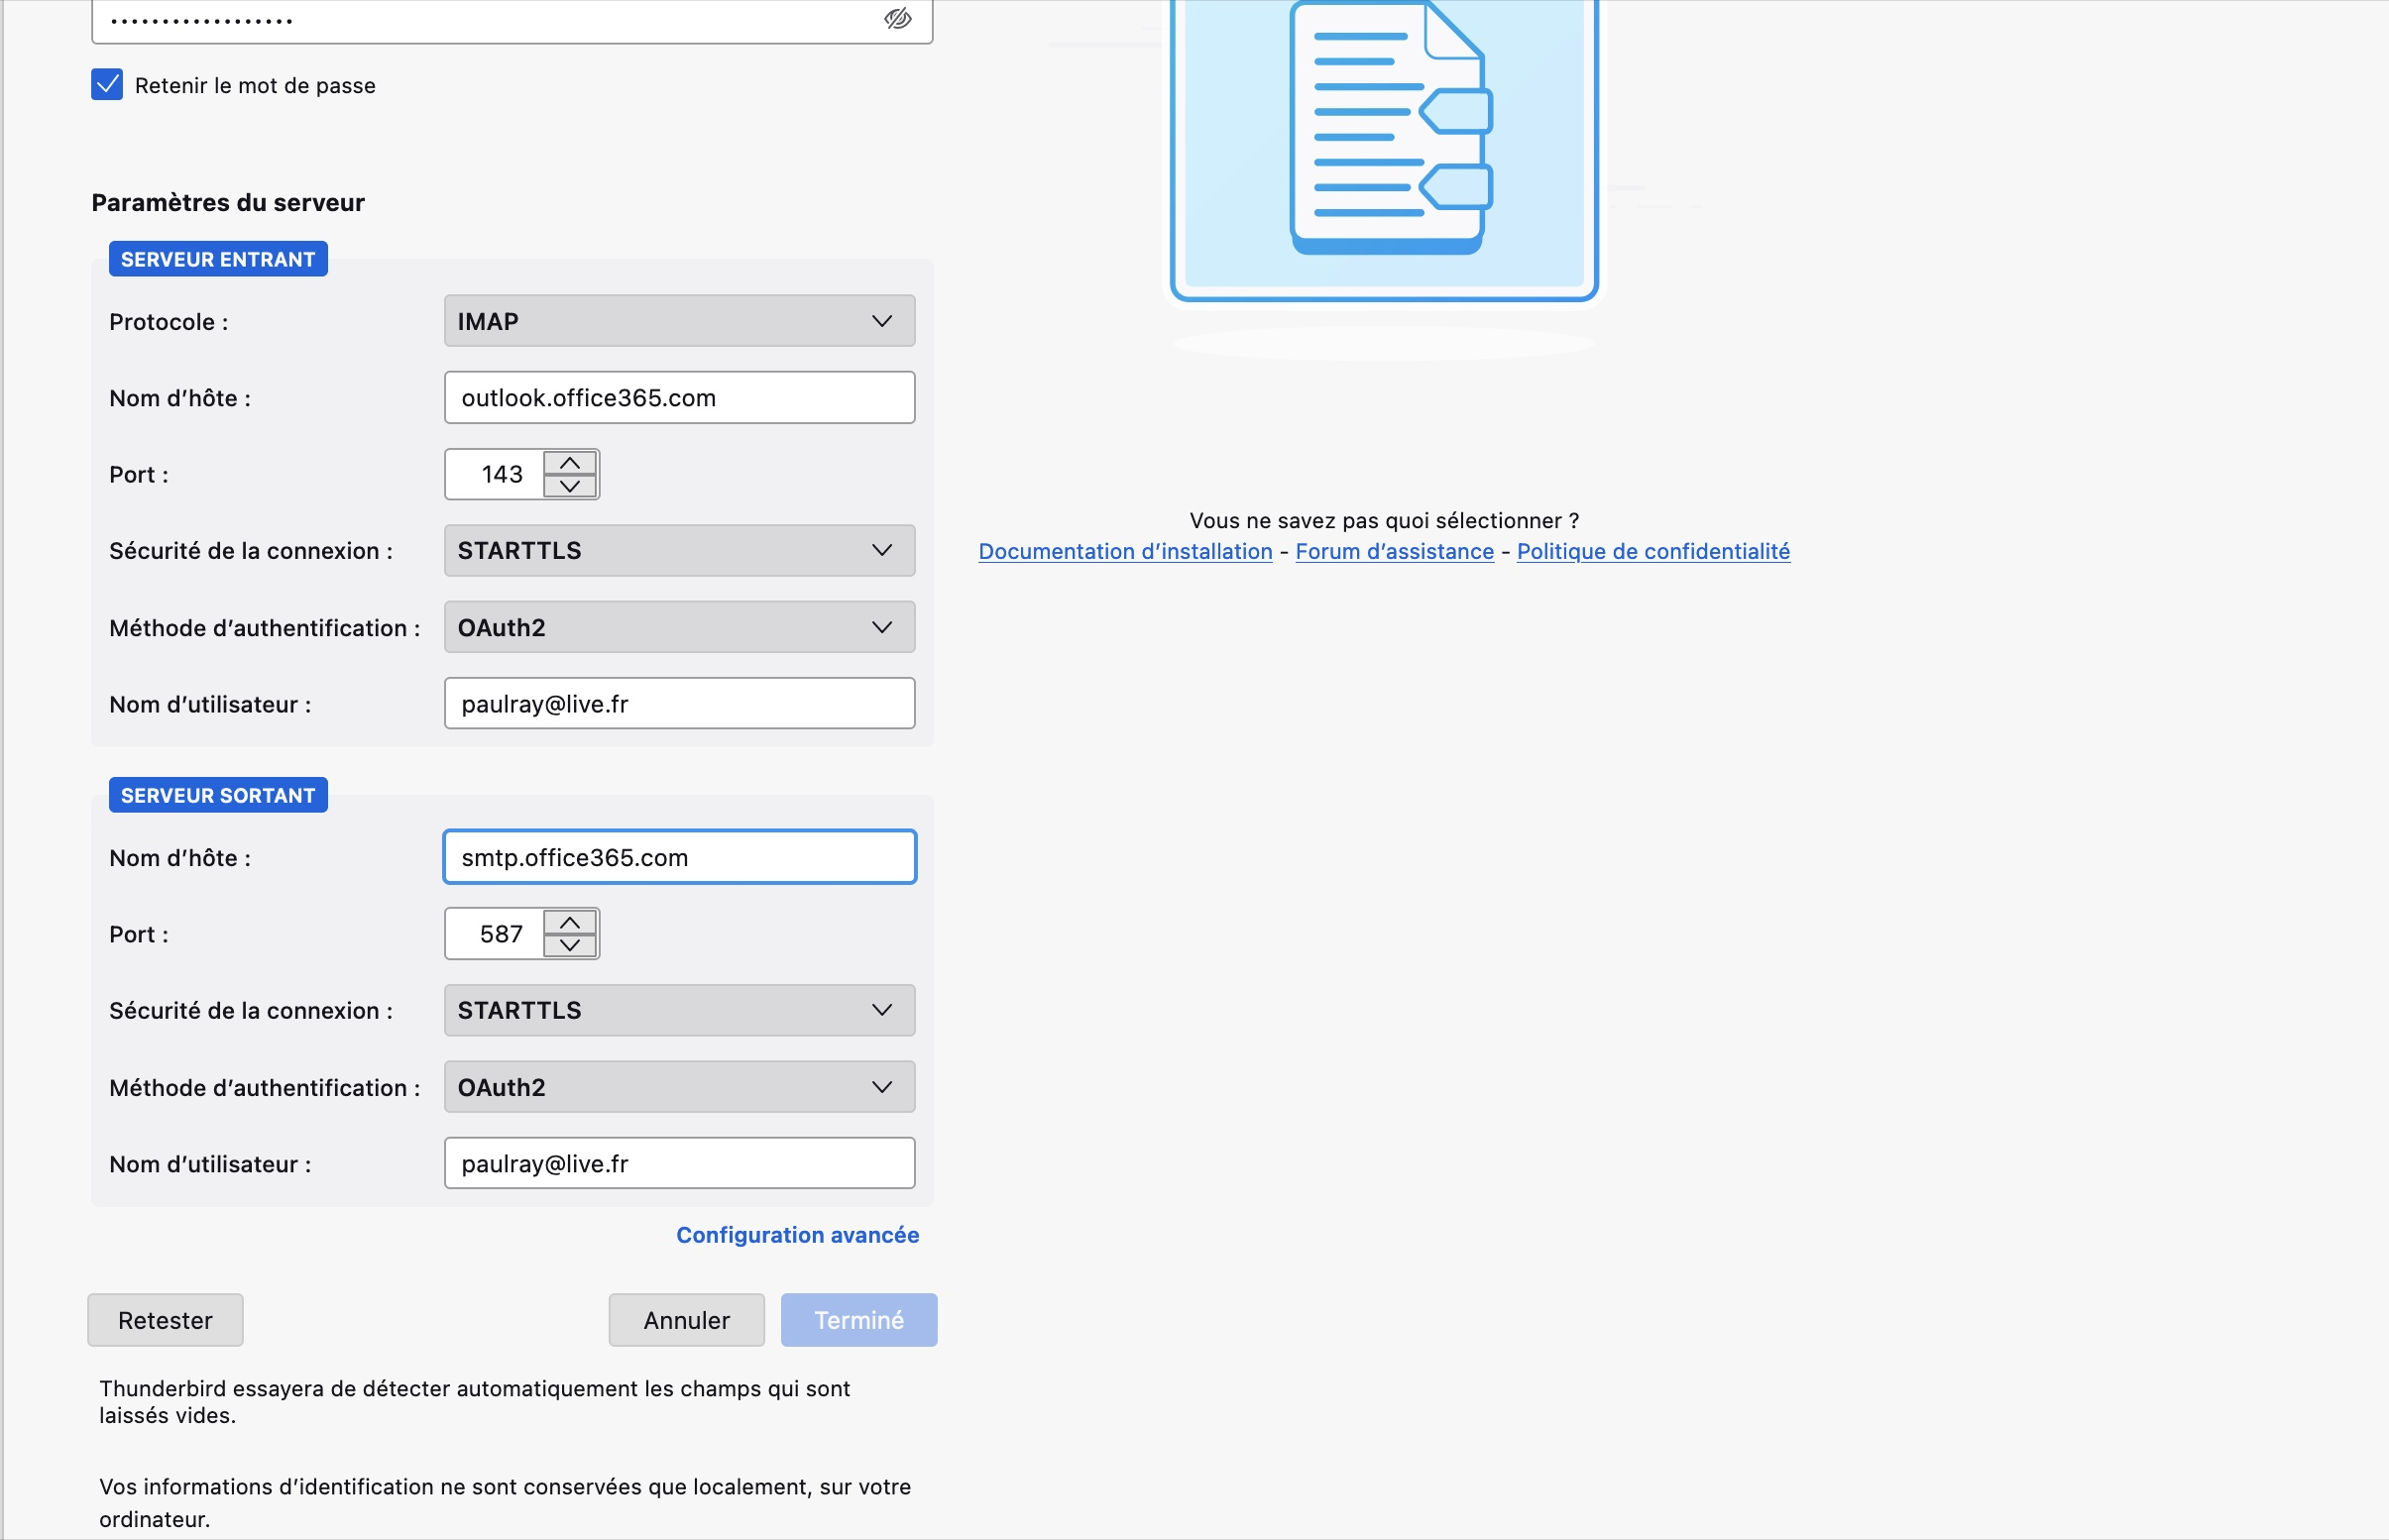The width and height of the screenshot is (2389, 1540).
Task: Click incoming Nom d'utilisateur field
Action: [x=679, y=704]
